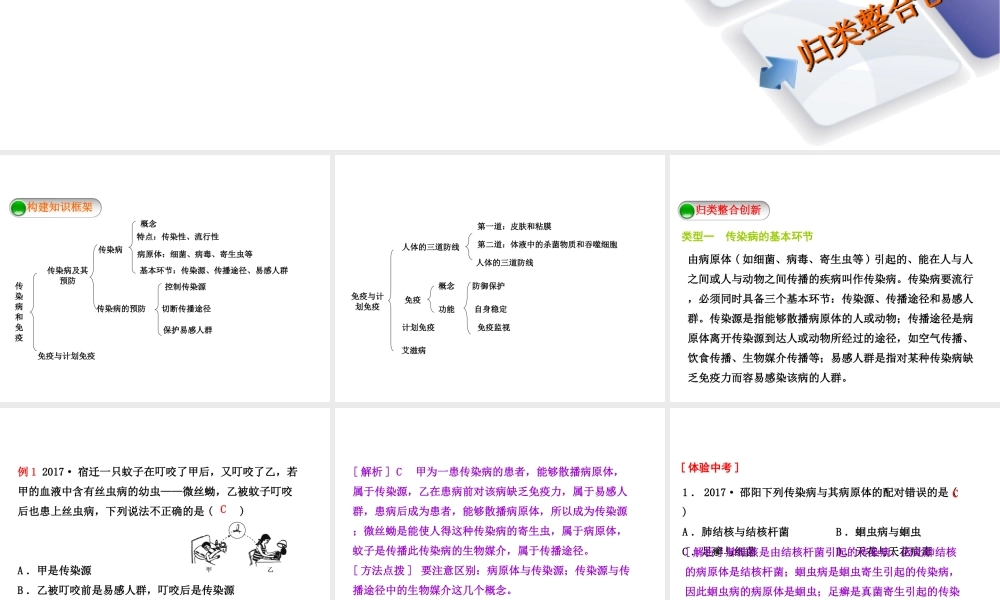Click the ［方法点拨］ heading
The height and width of the screenshot is (600, 1000).
coord(383,571)
